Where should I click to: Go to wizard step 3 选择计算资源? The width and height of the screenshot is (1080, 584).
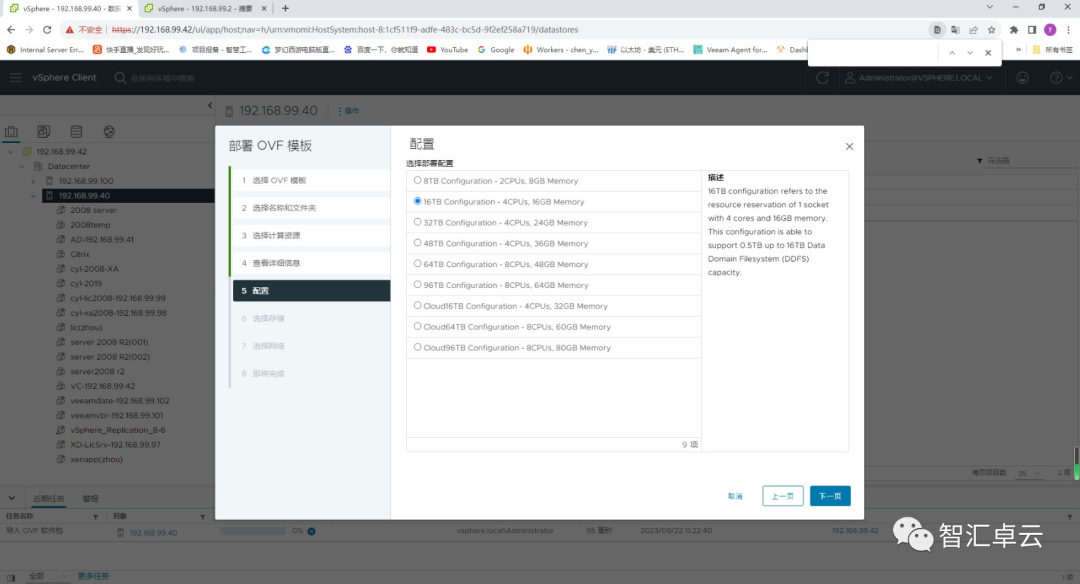[311, 236]
